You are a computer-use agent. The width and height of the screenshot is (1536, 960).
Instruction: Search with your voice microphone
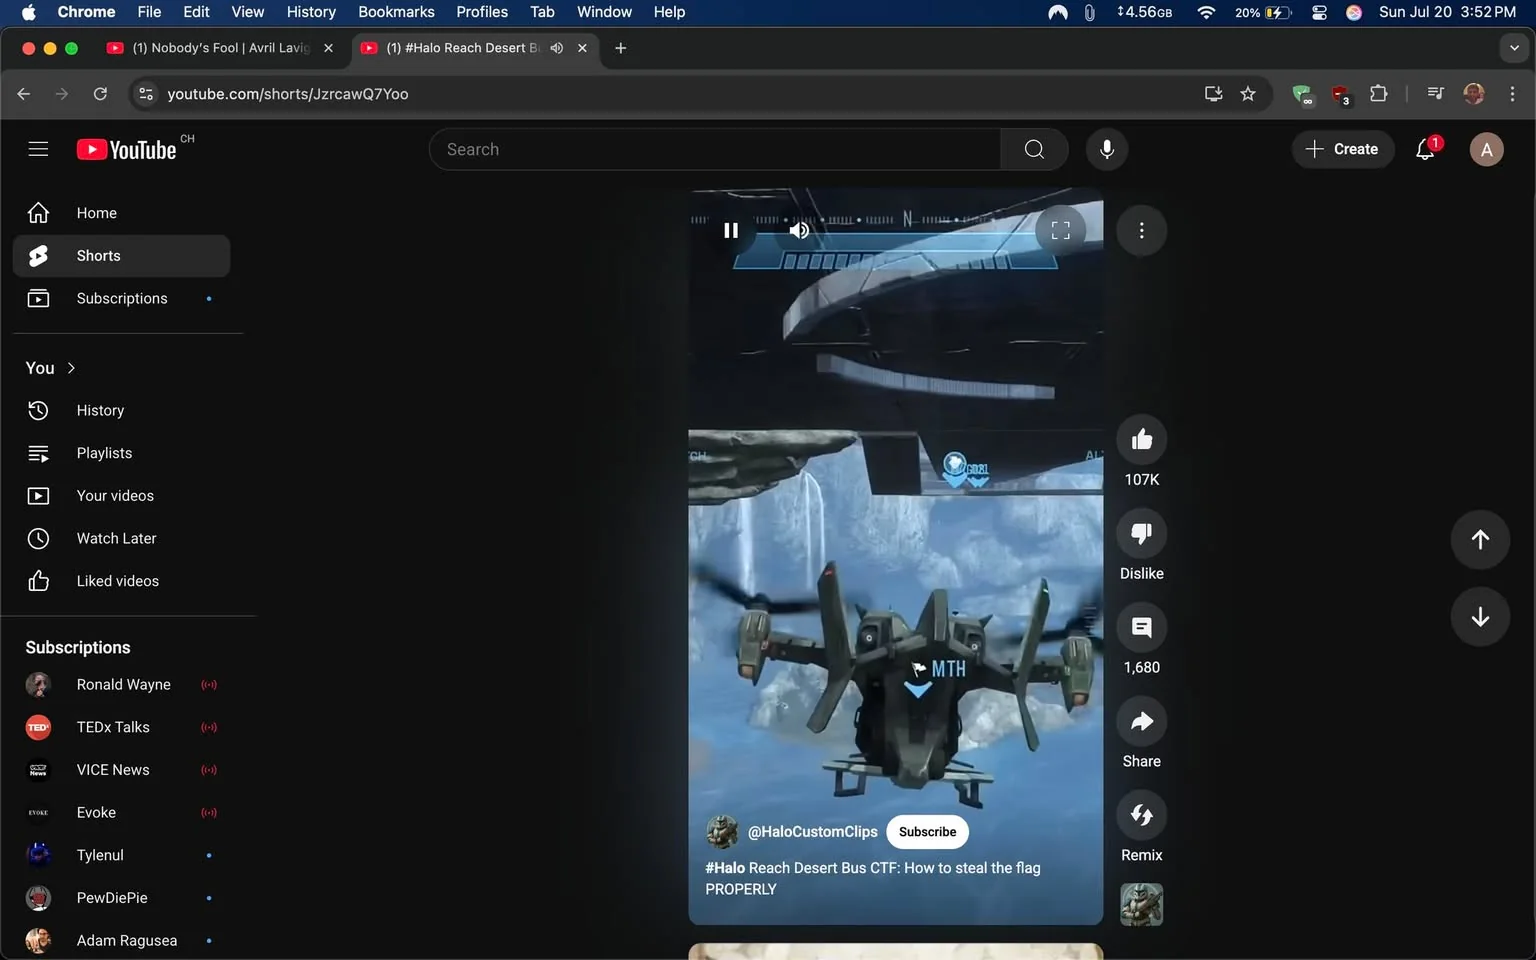tap(1107, 149)
